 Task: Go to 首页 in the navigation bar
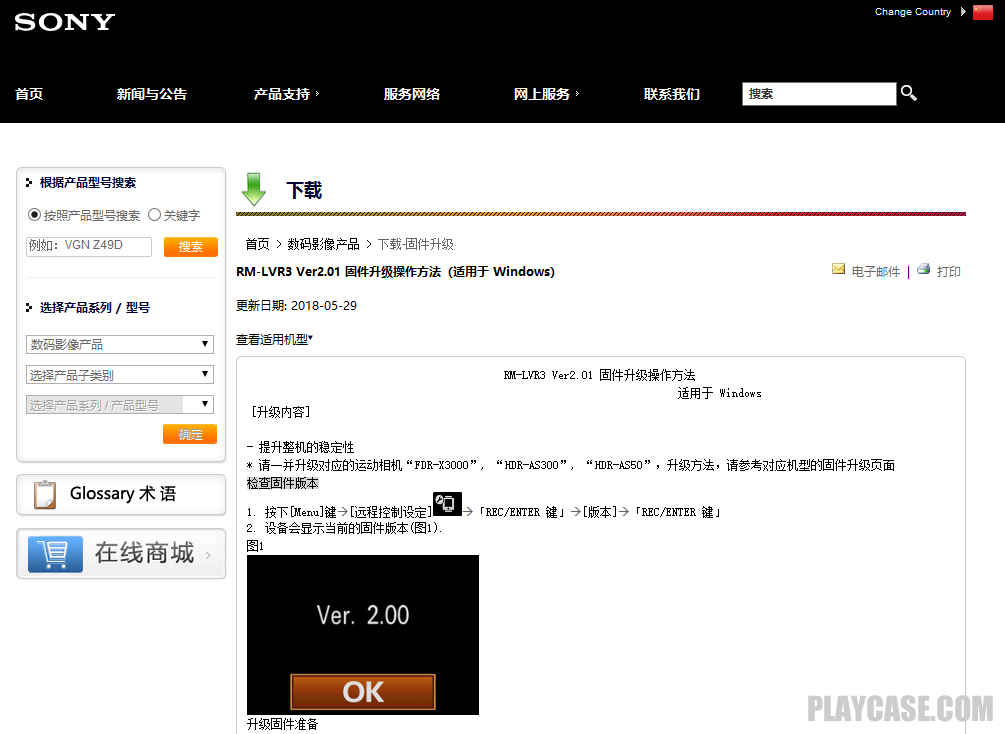[x=29, y=94]
